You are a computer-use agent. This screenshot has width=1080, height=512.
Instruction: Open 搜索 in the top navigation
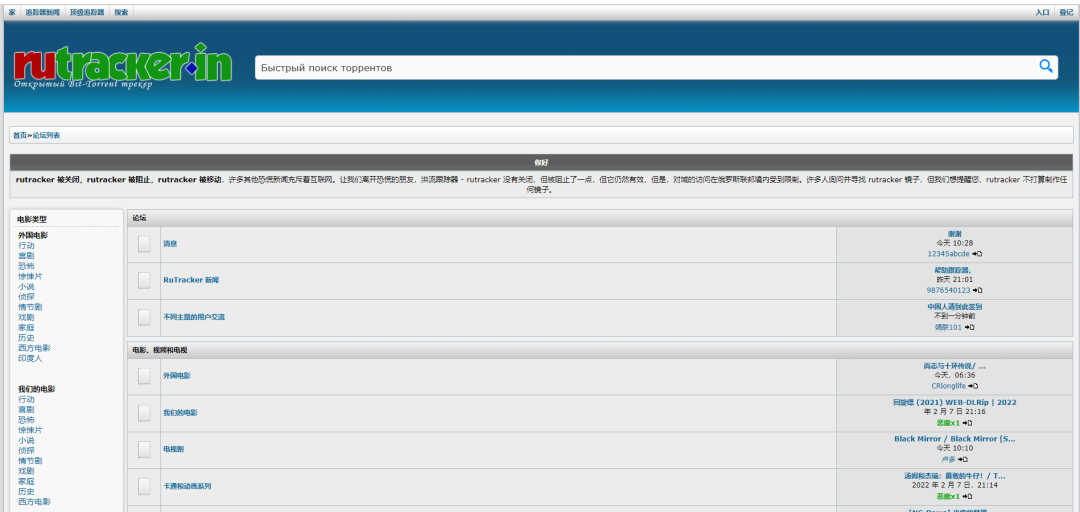pyautogui.click(x=121, y=12)
